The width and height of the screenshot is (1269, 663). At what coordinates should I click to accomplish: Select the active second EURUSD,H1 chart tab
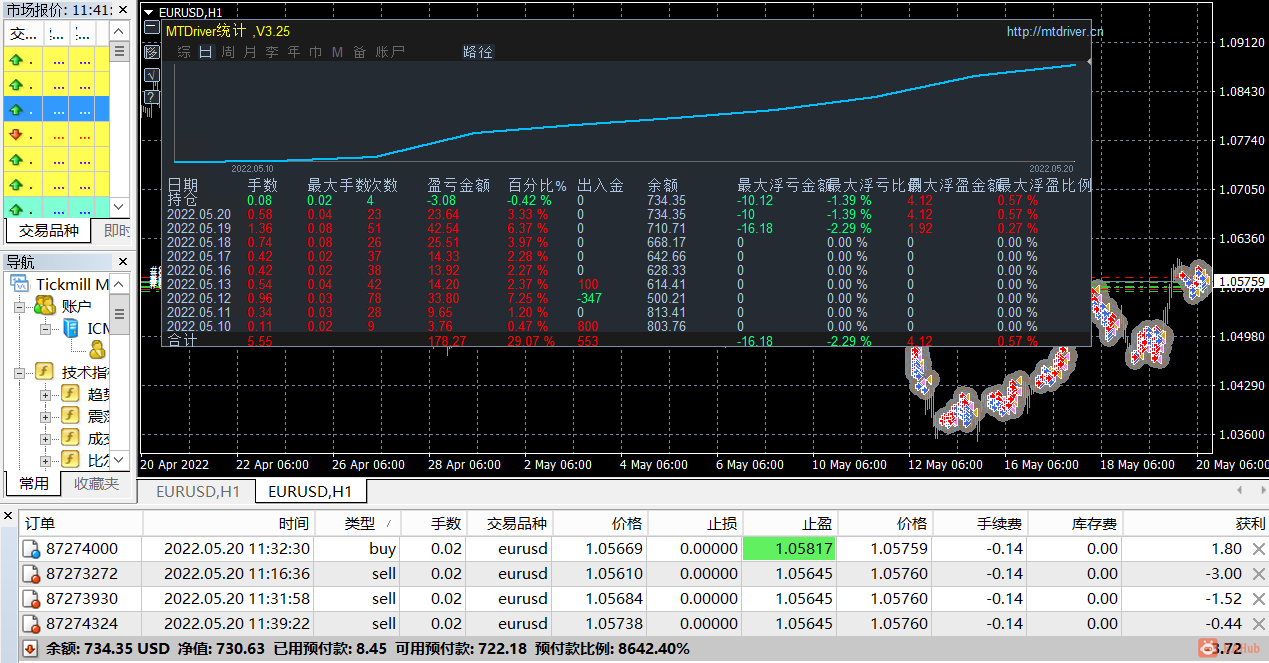point(310,492)
